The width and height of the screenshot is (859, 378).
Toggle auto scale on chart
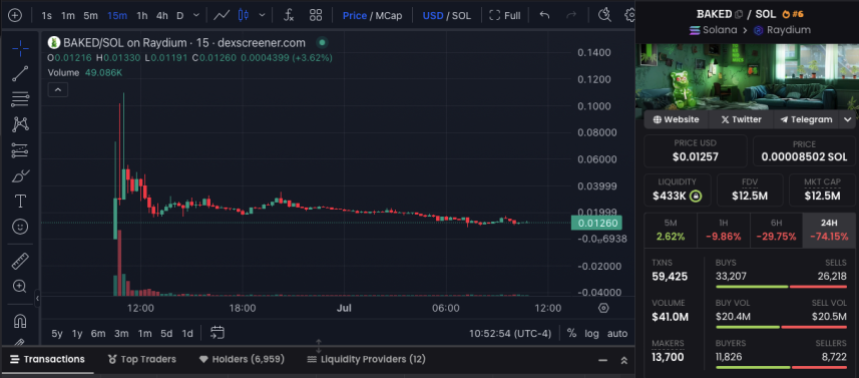(617, 333)
